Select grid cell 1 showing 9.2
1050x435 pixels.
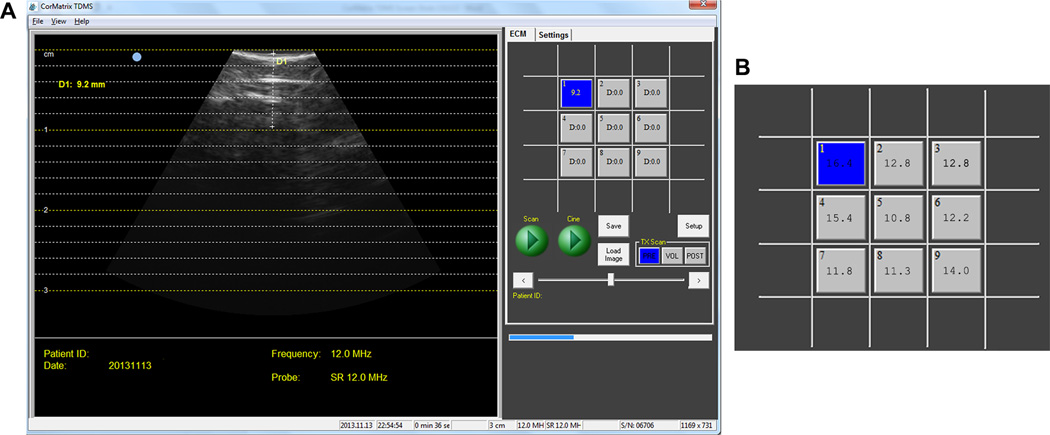click(x=575, y=93)
